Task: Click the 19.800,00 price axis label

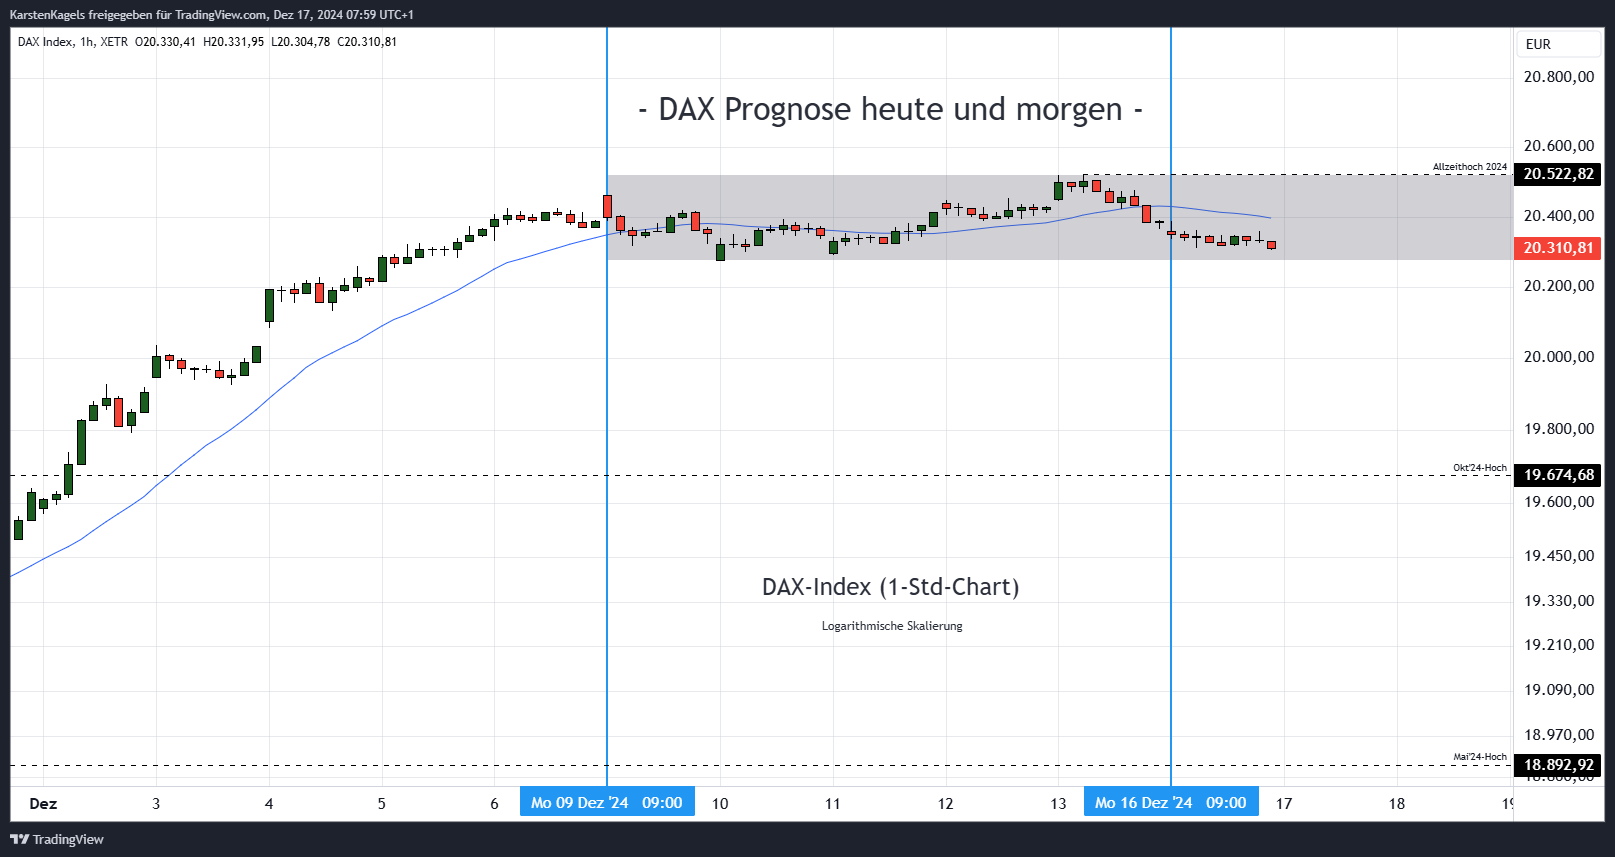Action: pyautogui.click(x=1558, y=429)
